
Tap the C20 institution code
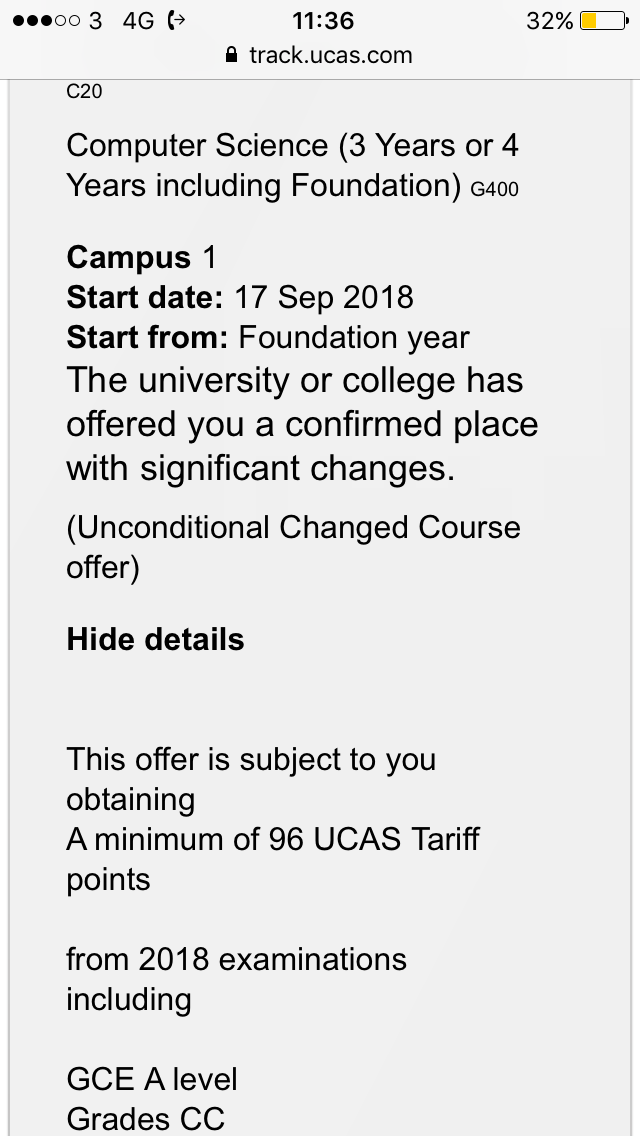pyautogui.click(x=84, y=91)
